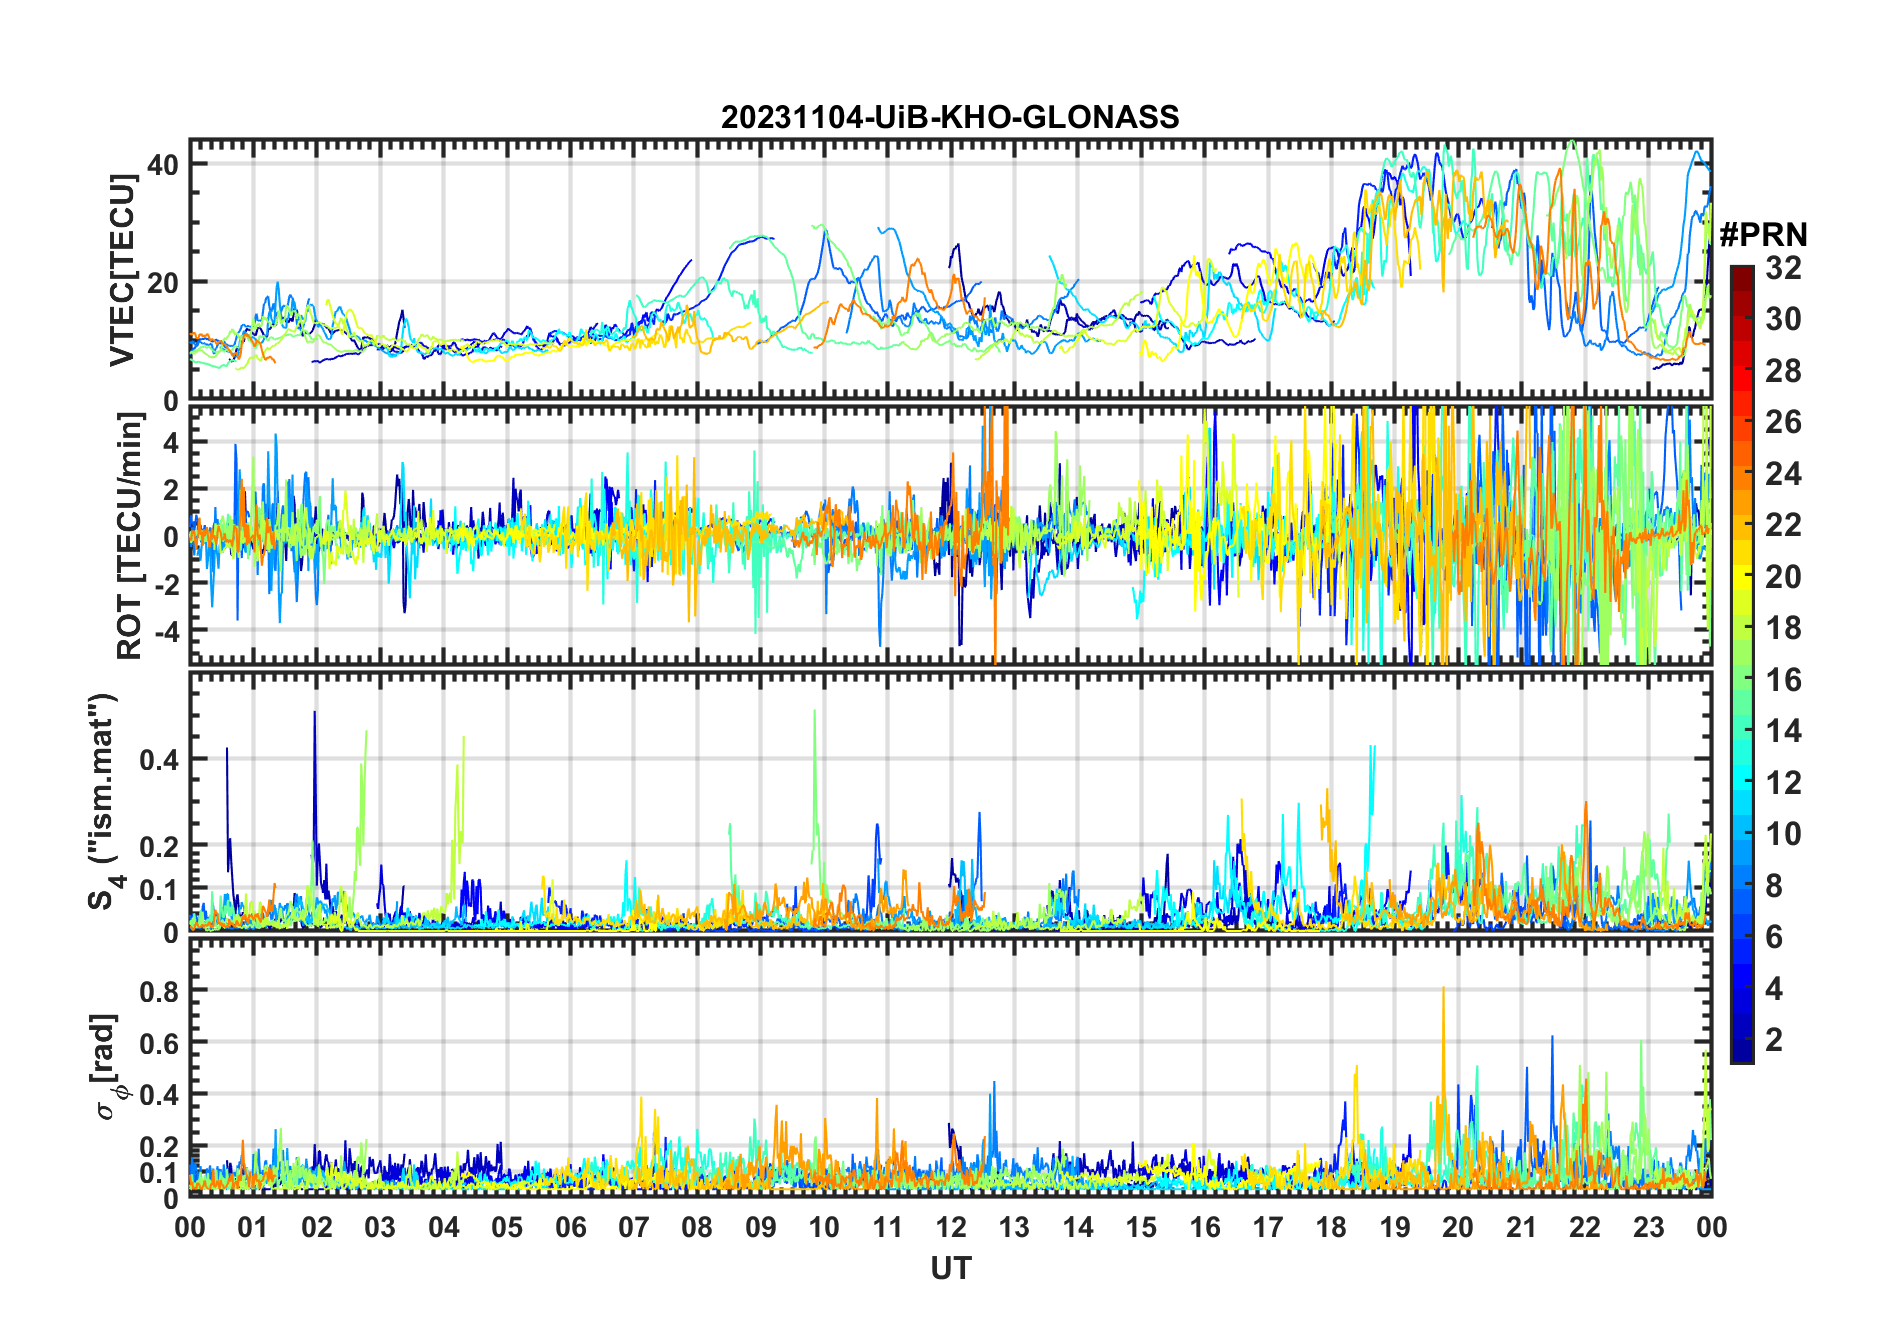Click the 14 tick on the PRN colorbar
Screen dimensions: 1902x1330
coord(1783,731)
